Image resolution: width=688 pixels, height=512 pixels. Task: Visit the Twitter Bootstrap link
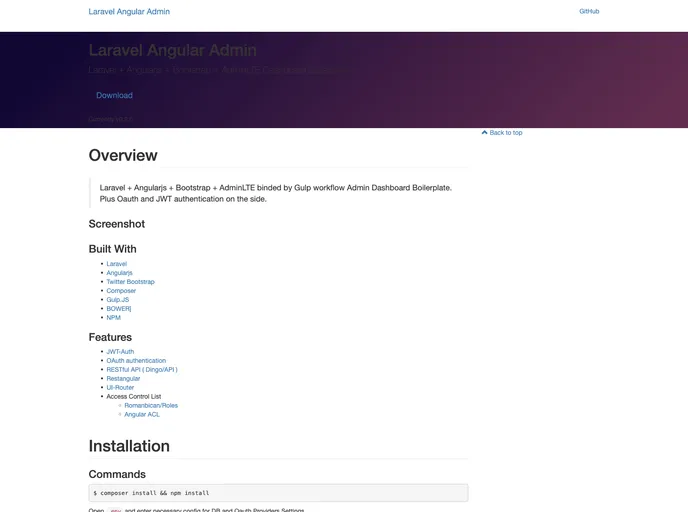(x=130, y=282)
